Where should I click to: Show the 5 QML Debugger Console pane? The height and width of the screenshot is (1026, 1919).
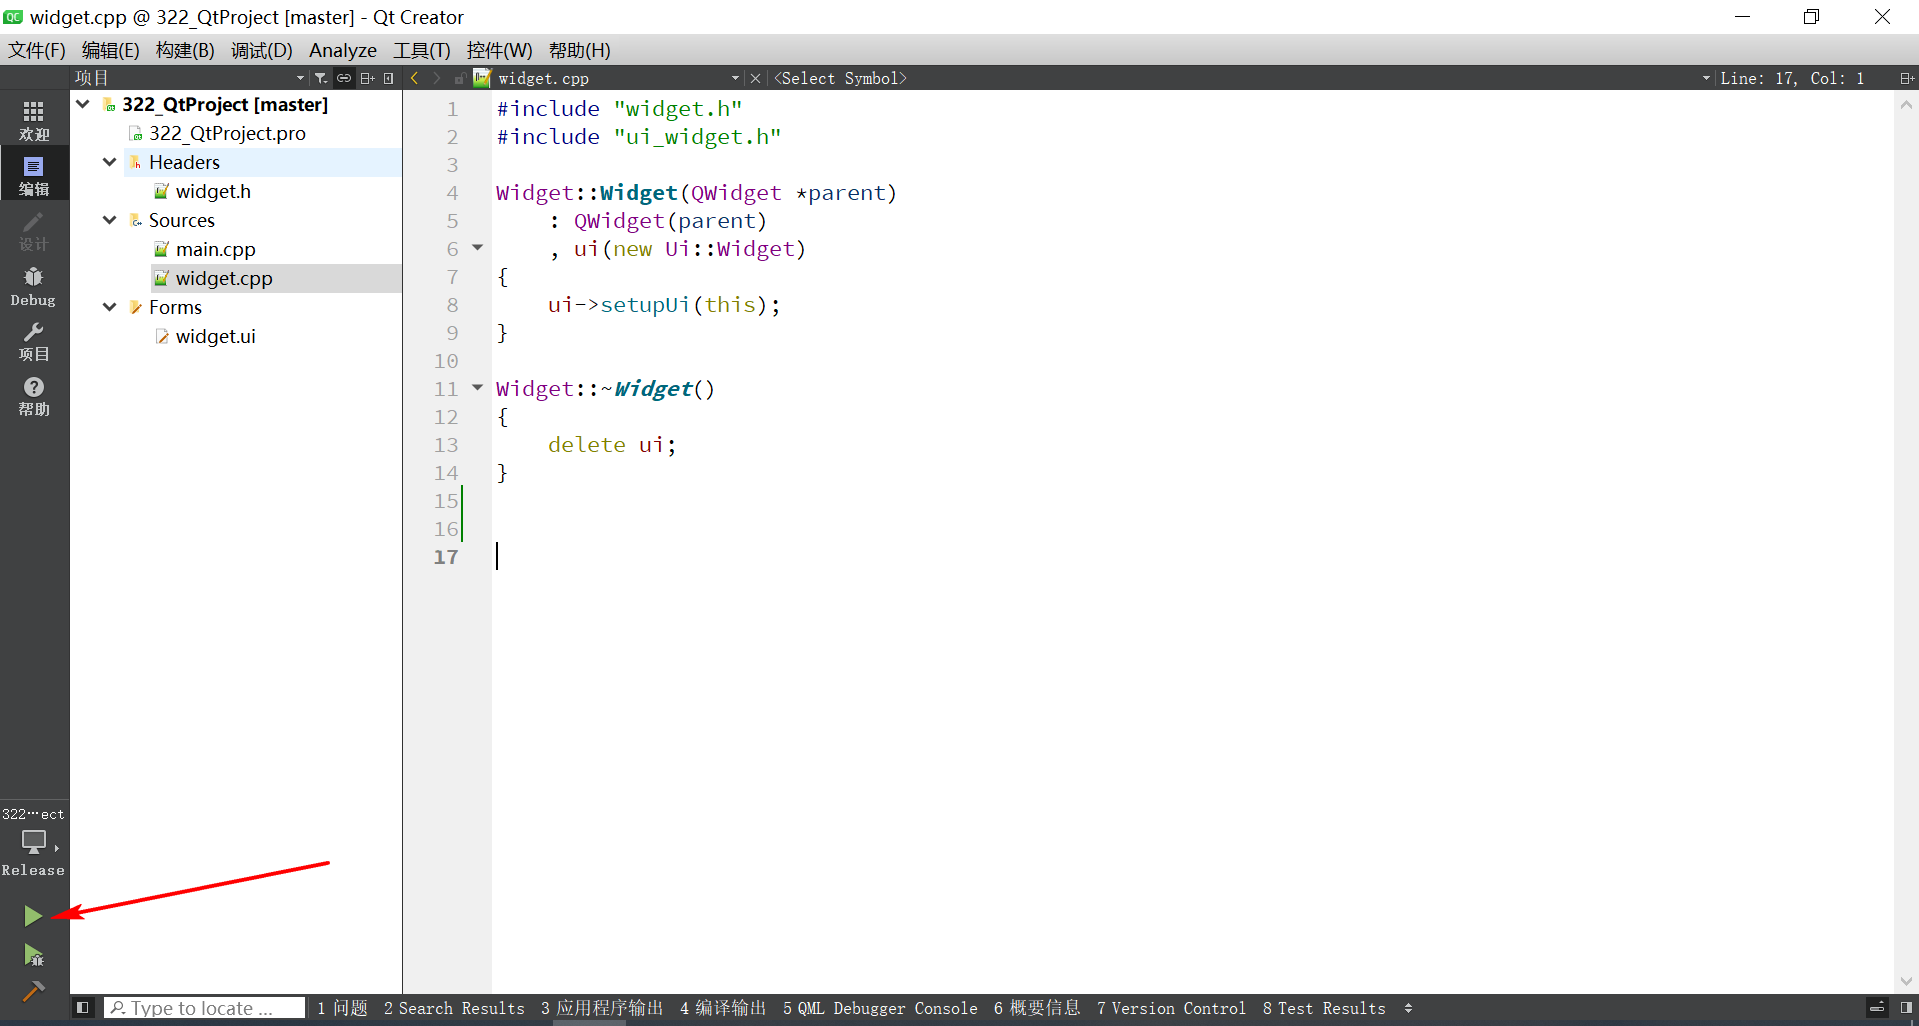coord(880,1008)
